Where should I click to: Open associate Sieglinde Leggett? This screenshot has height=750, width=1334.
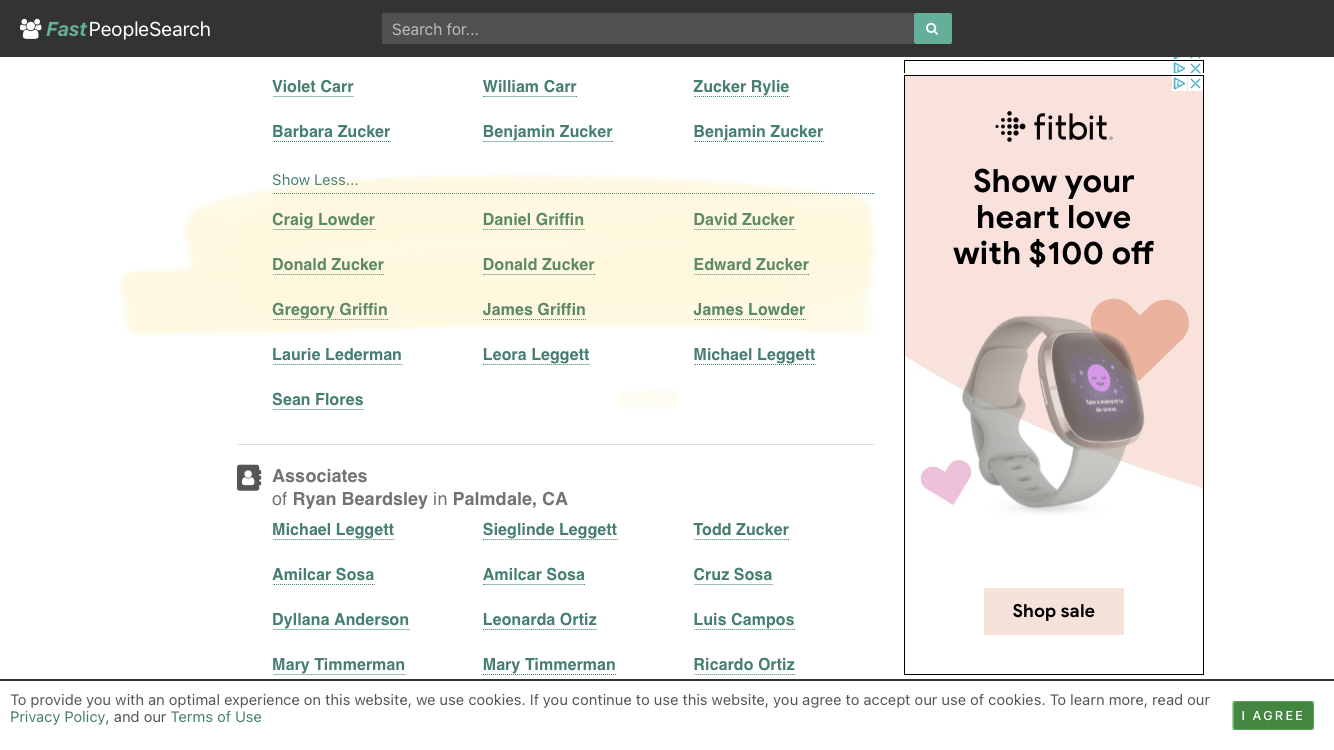click(x=550, y=530)
